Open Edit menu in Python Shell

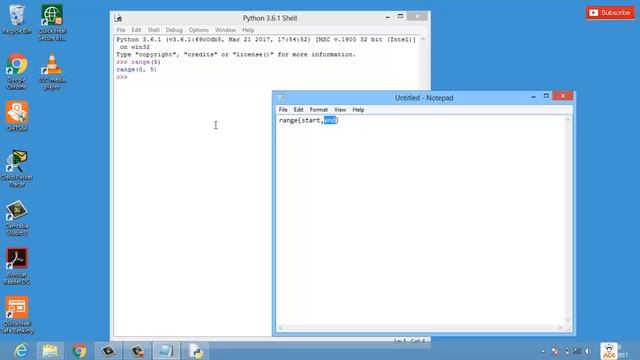point(136,30)
